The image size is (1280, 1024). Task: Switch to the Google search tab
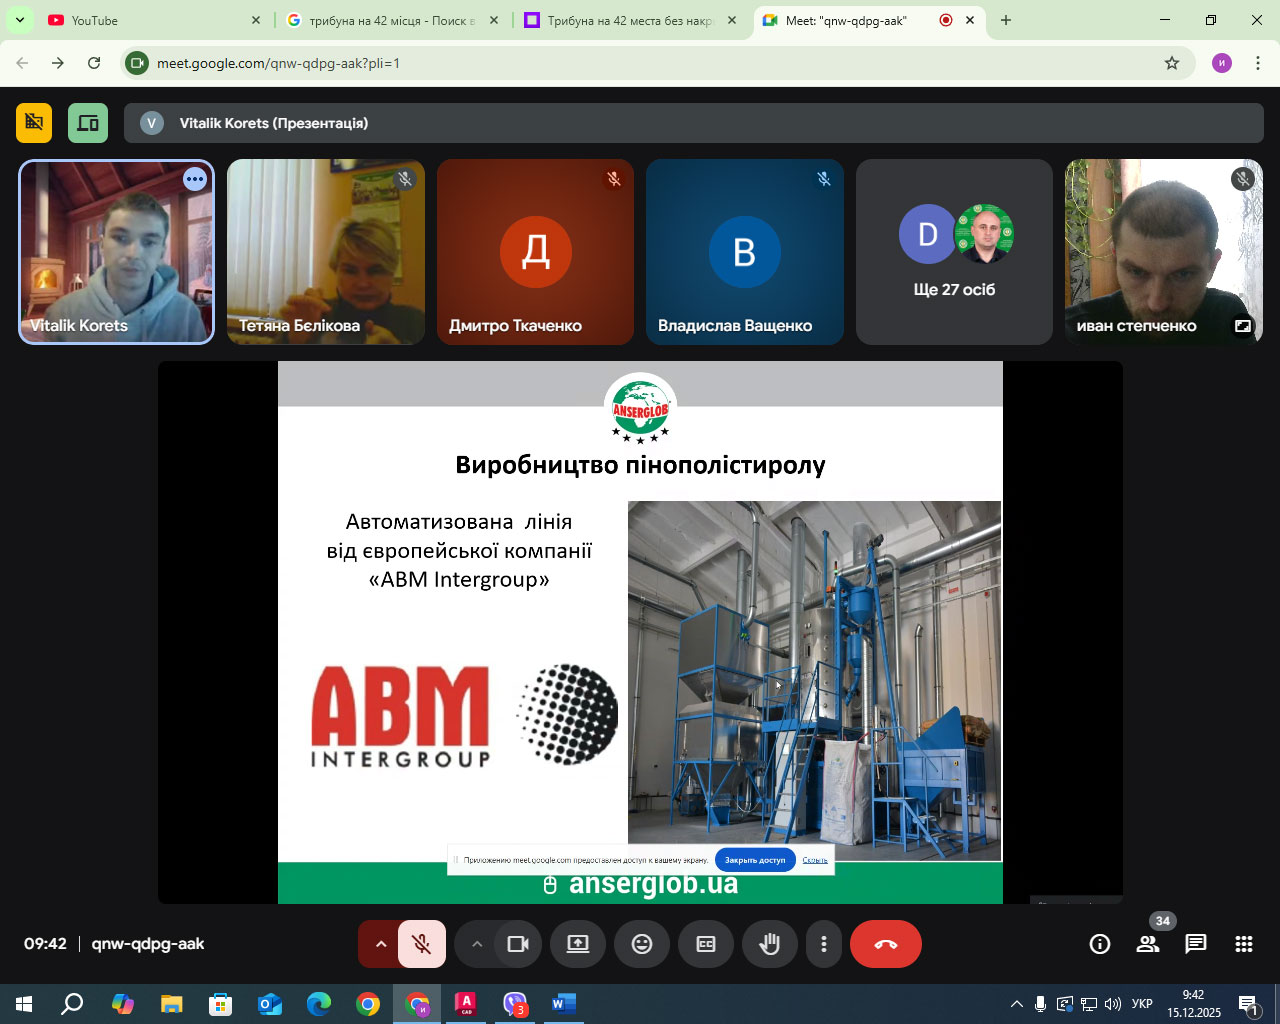390,20
